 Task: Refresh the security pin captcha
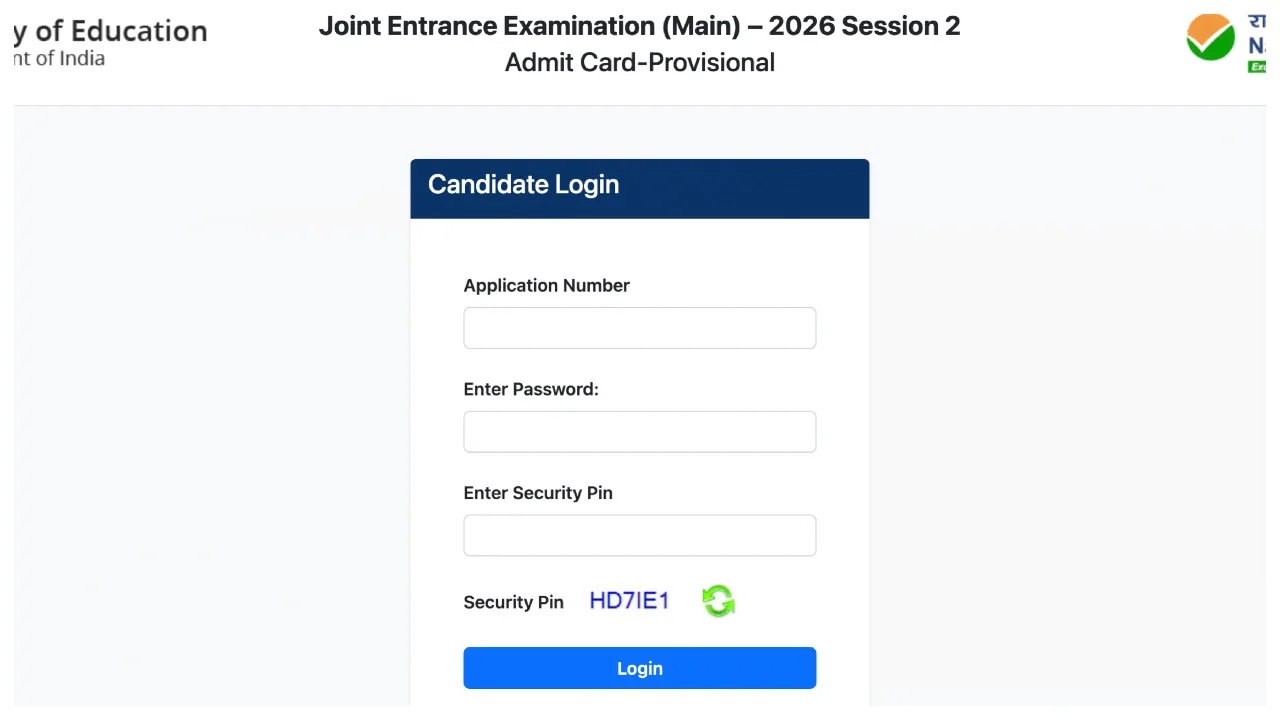tap(718, 601)
